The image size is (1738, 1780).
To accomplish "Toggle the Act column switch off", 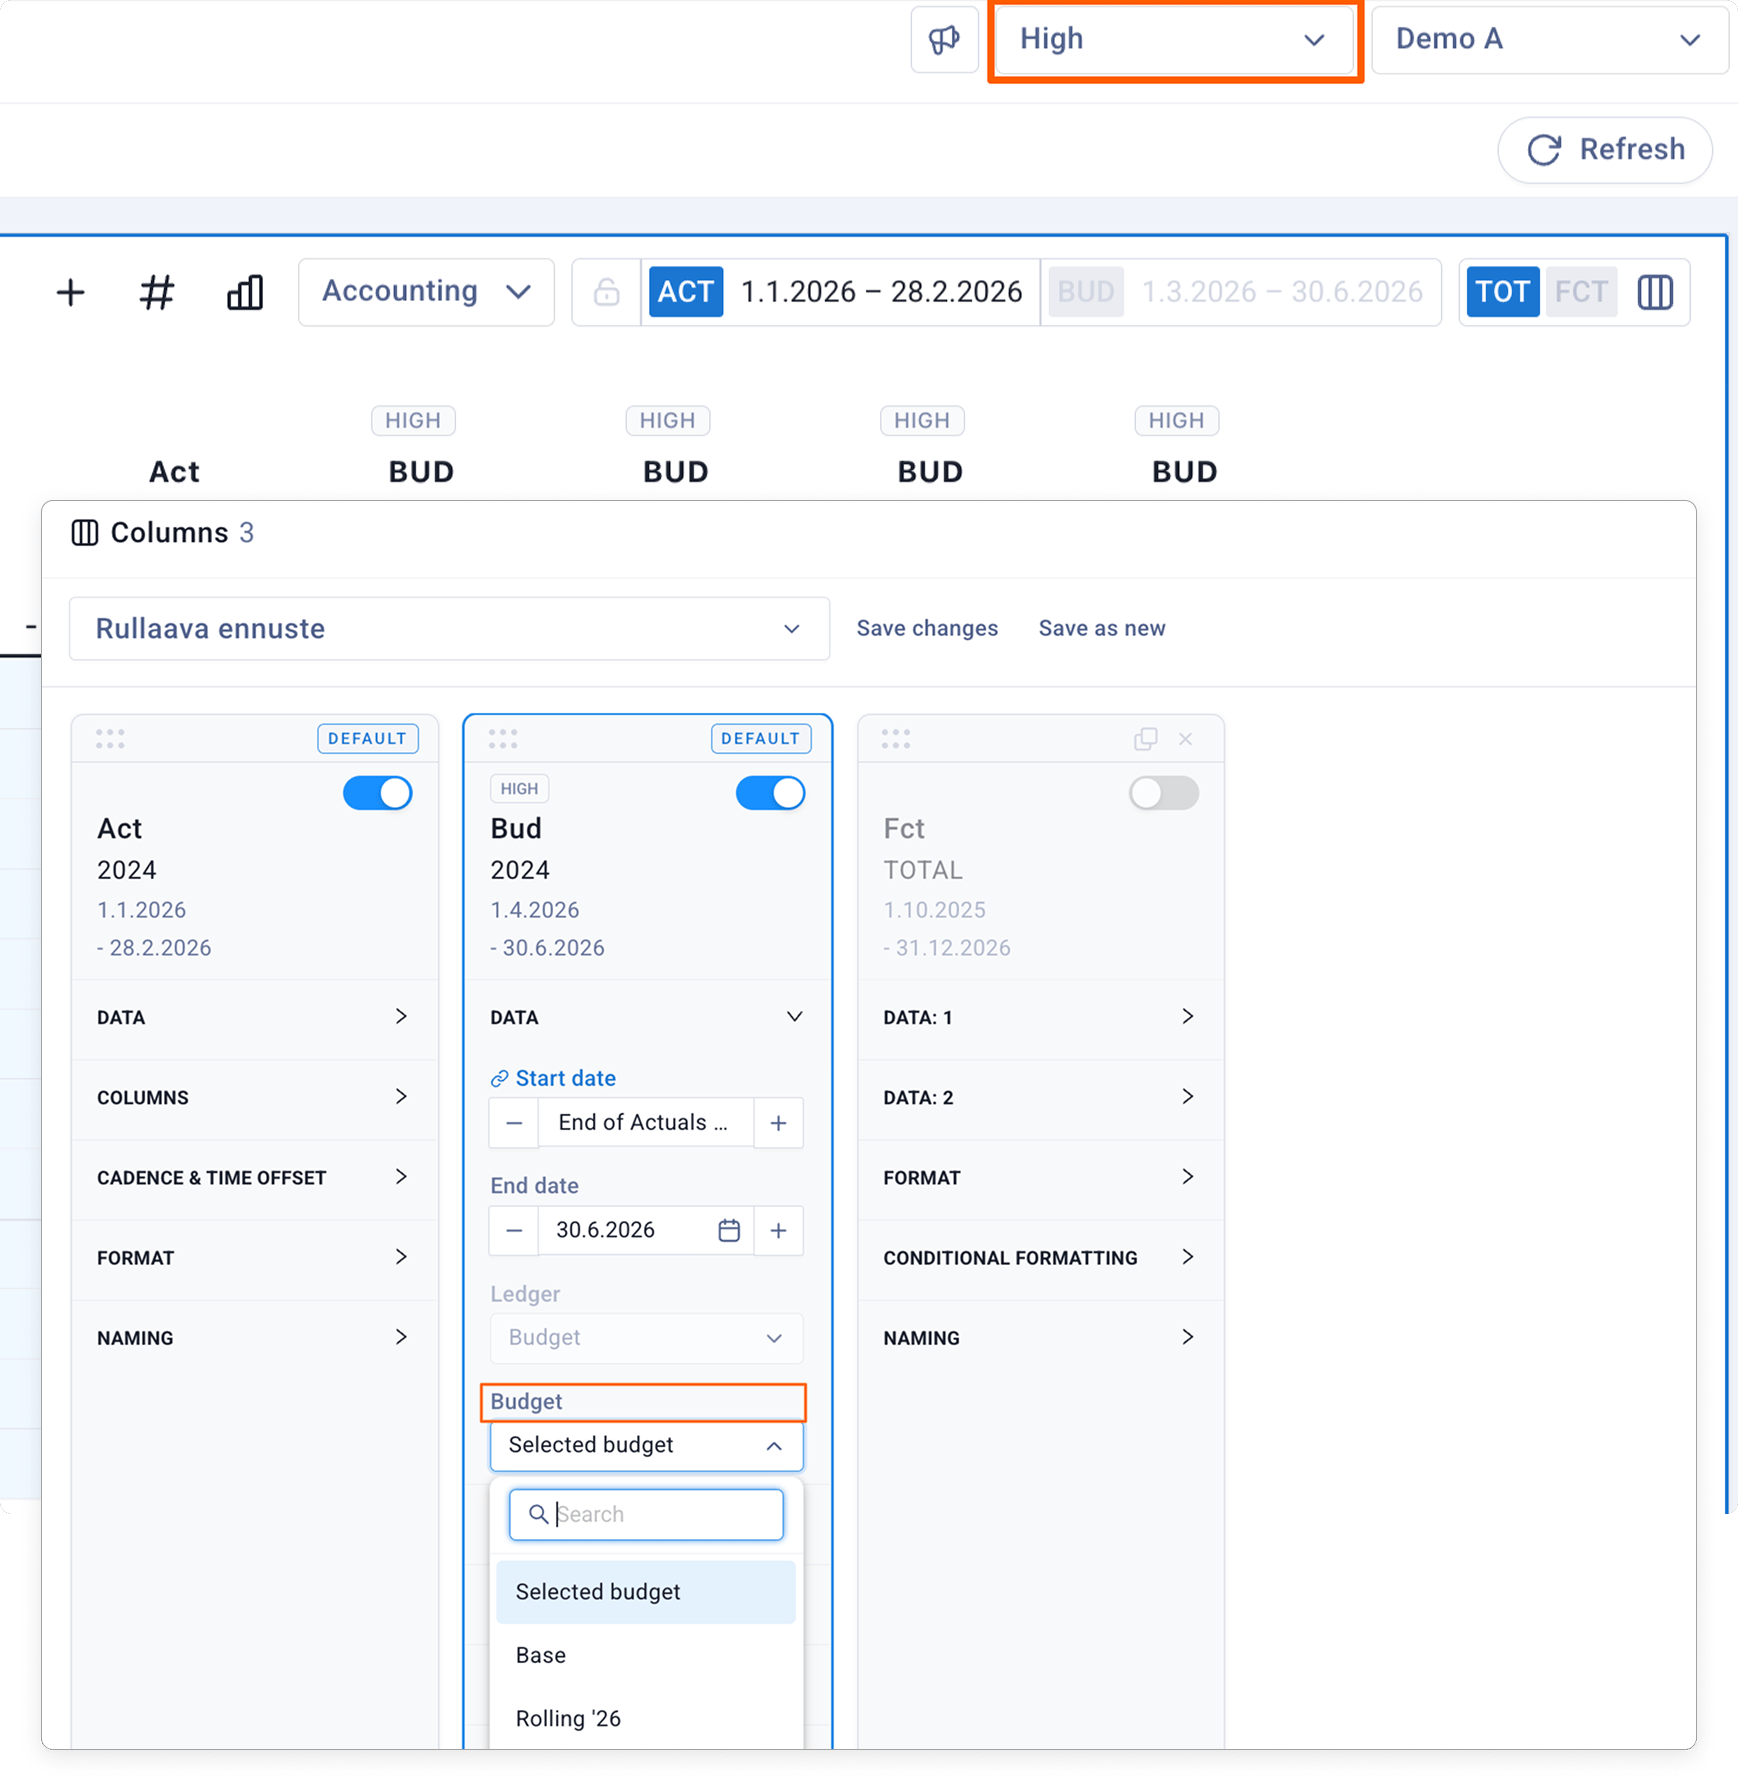I will (378, 793).
